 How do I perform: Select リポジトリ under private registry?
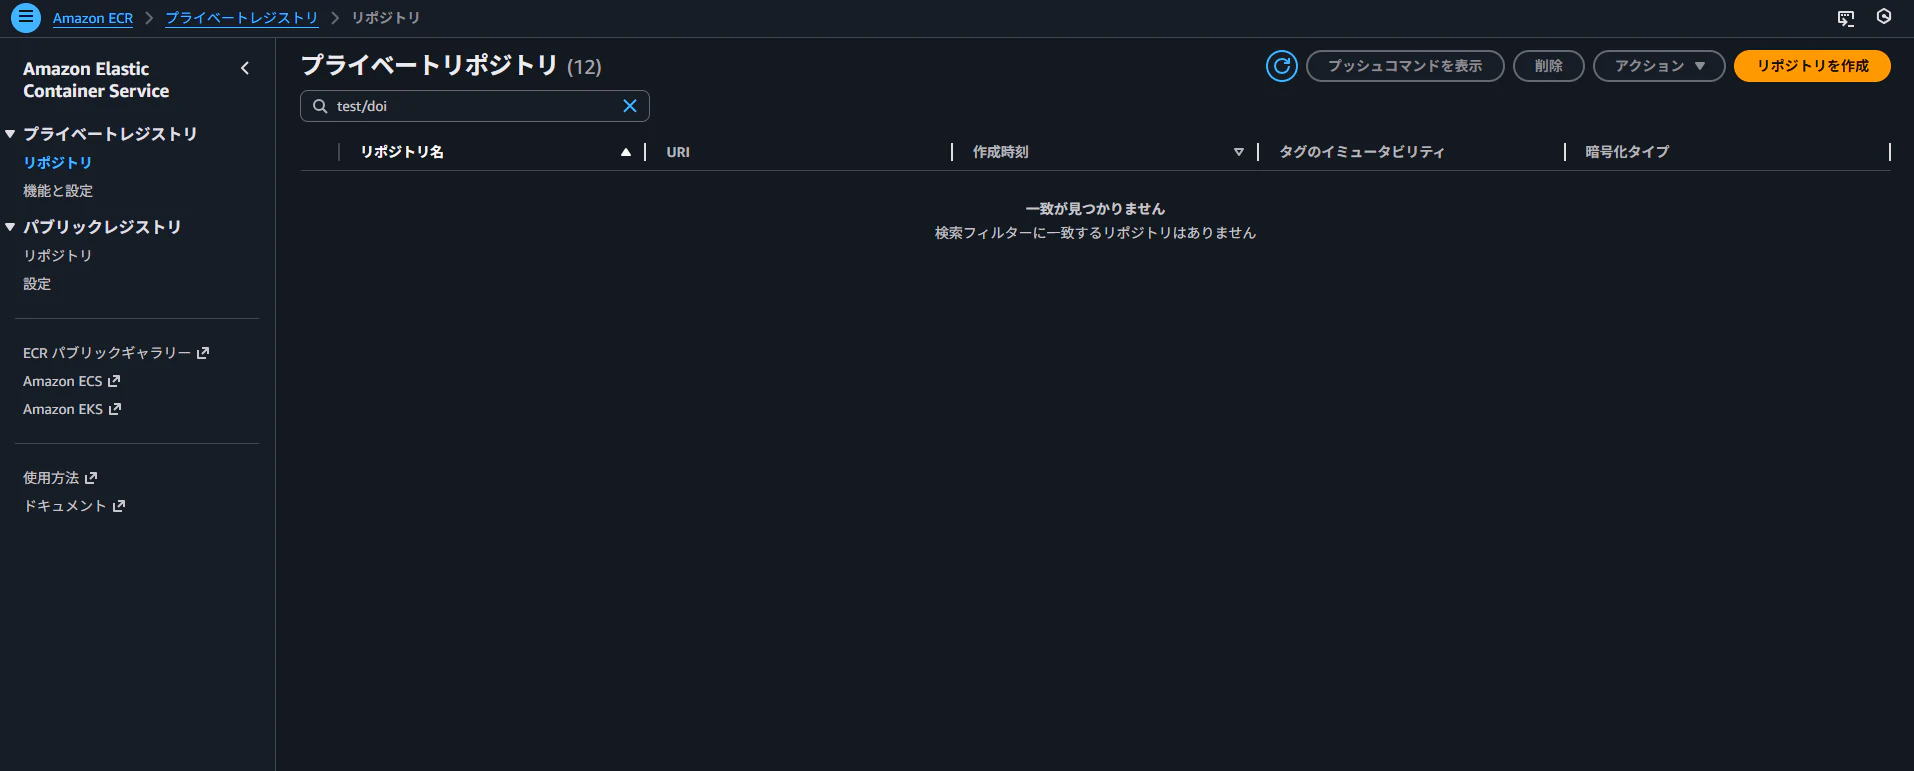coord(58,162)
